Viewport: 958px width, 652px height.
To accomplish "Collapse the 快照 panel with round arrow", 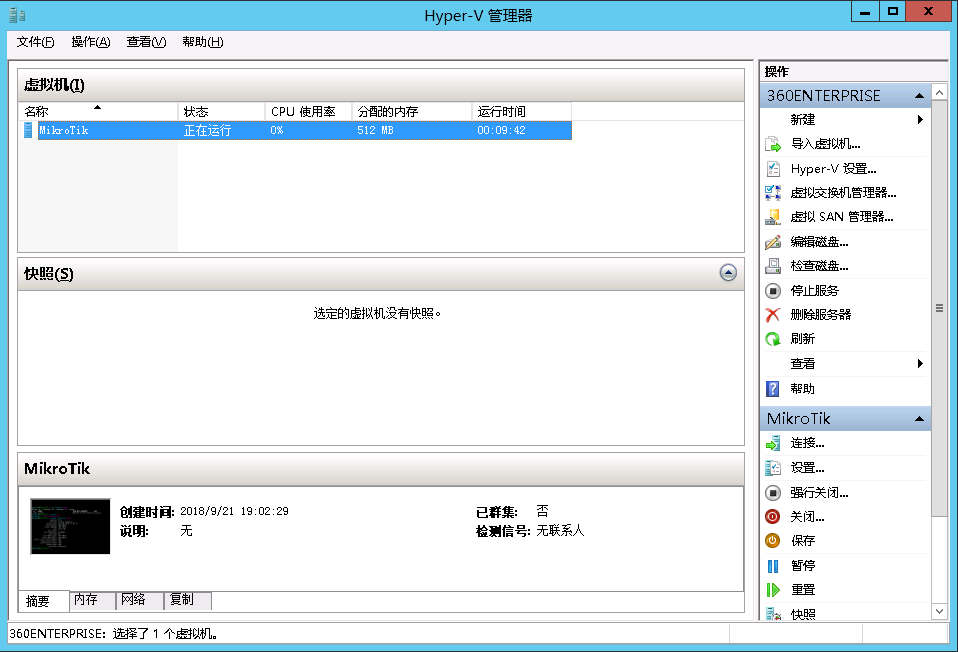I will click(x=728, y=273).
